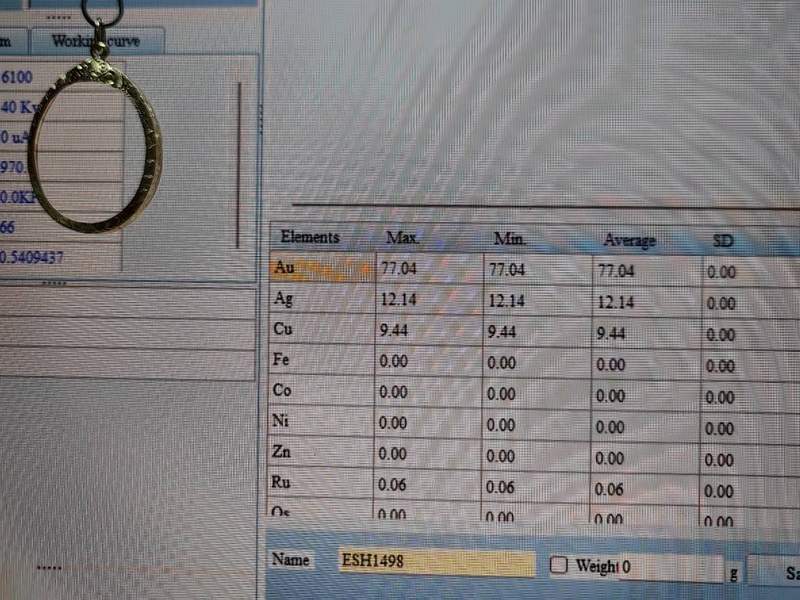800x600 pixels.
Task: Click the Elements column header
Action: point(310,238)
